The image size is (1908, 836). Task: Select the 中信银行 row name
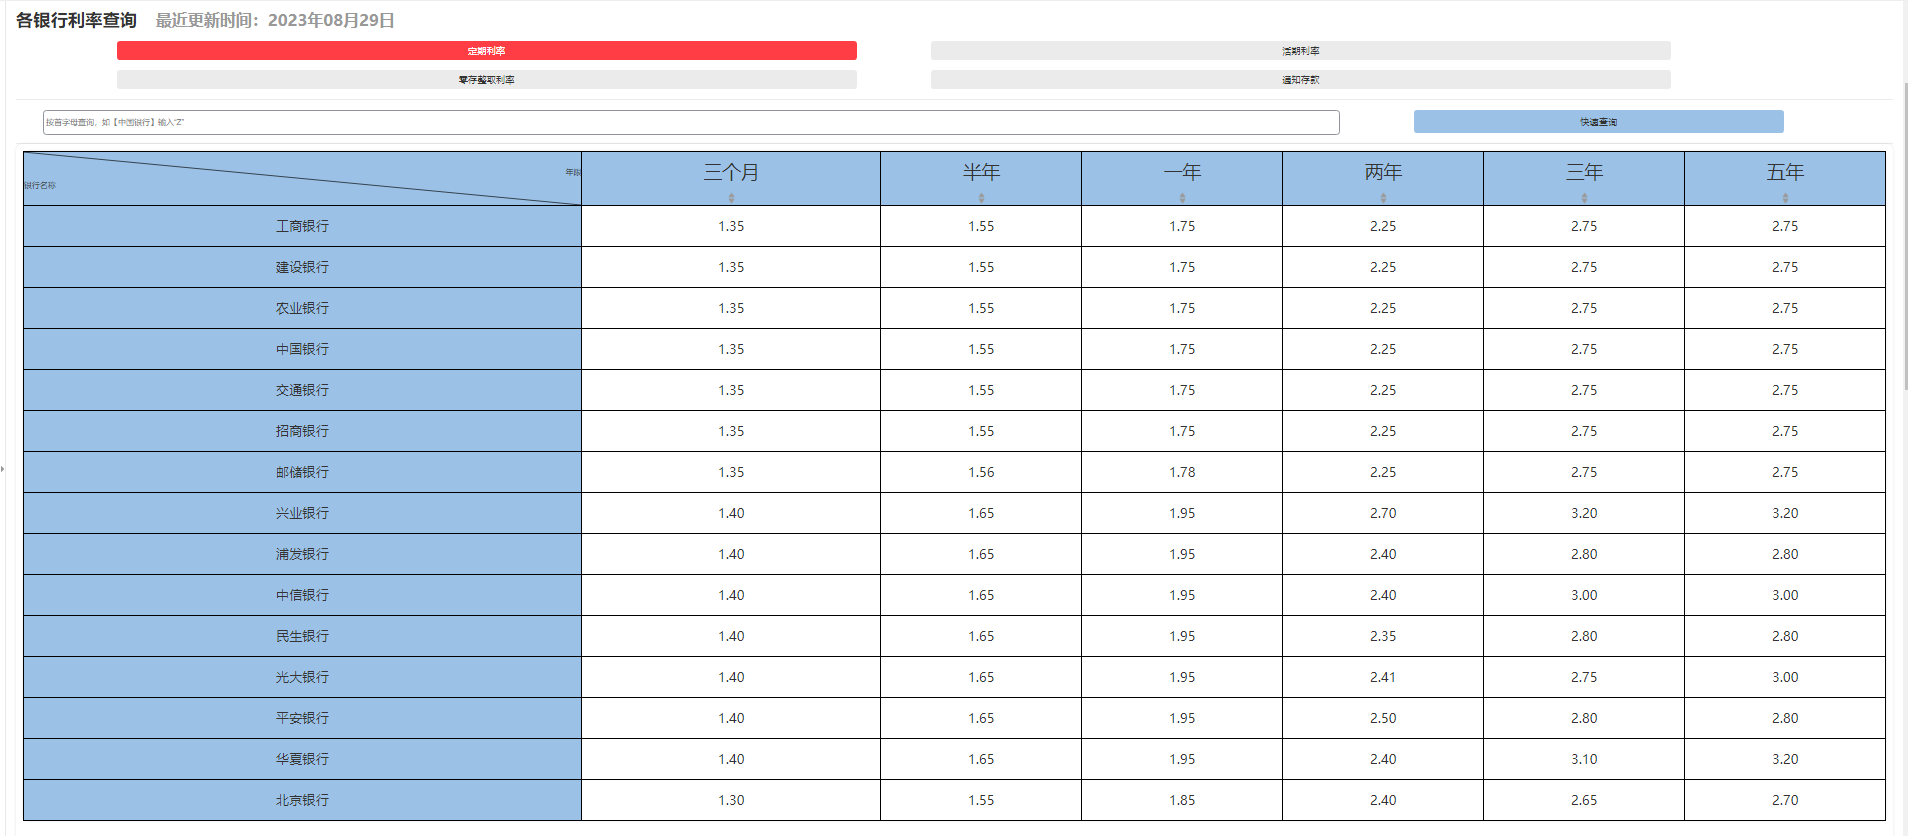302,595
